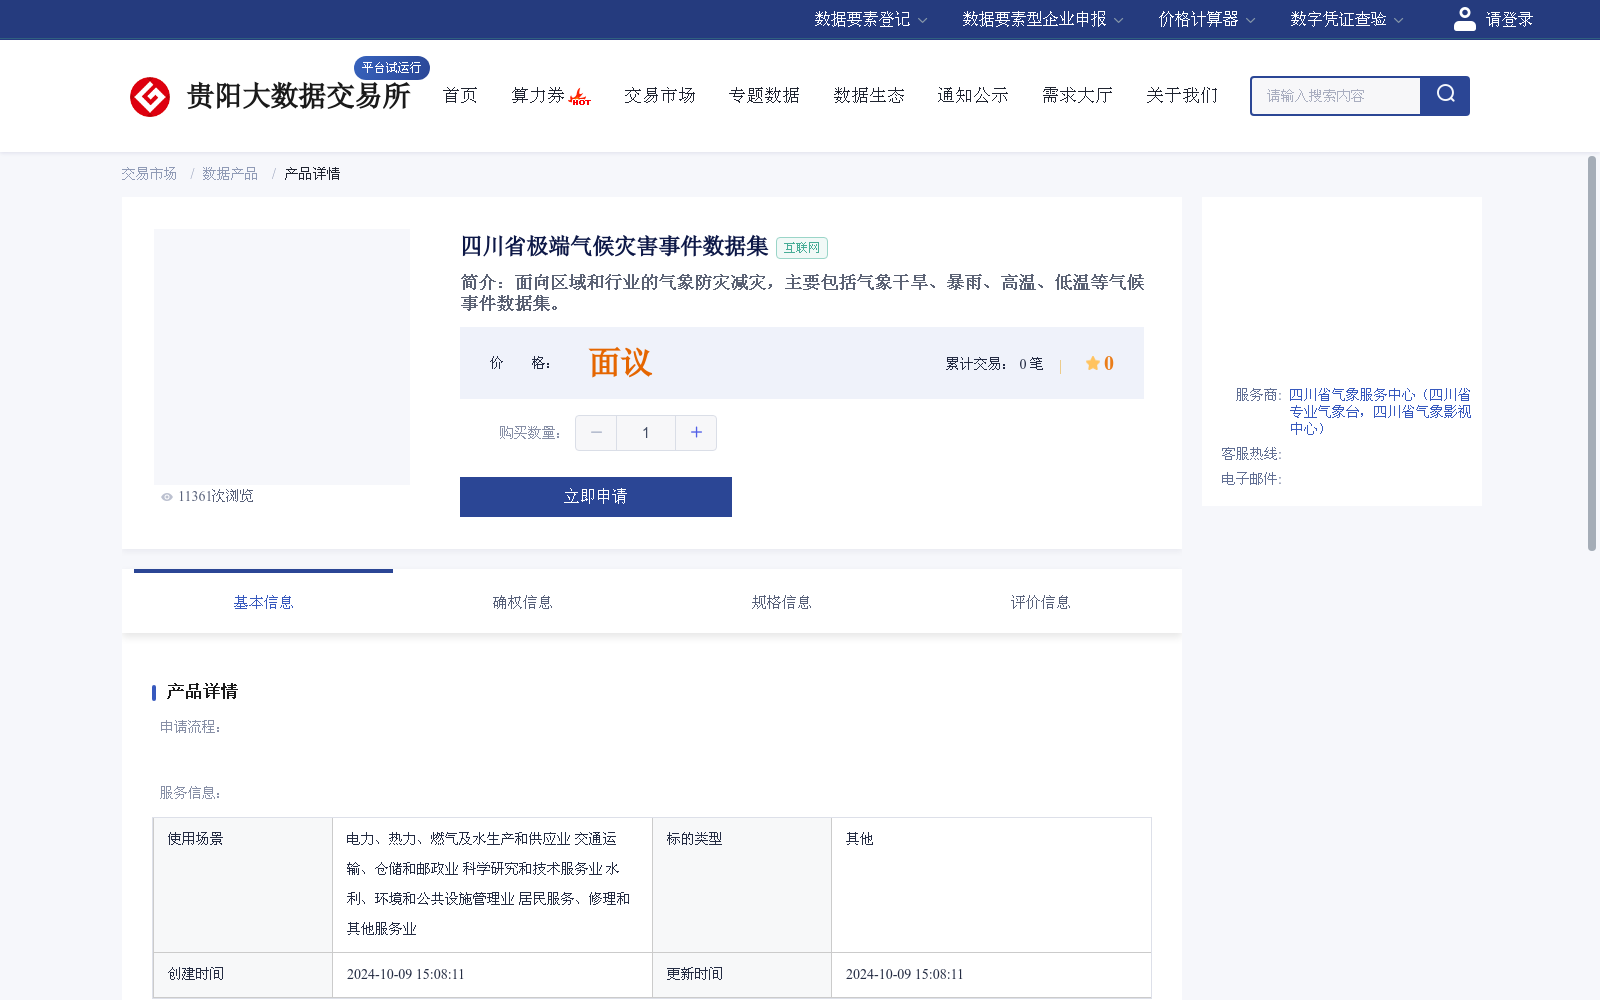
Task: Click the 四川省气象服务中心 provider link
Action: coord(1379,411)
